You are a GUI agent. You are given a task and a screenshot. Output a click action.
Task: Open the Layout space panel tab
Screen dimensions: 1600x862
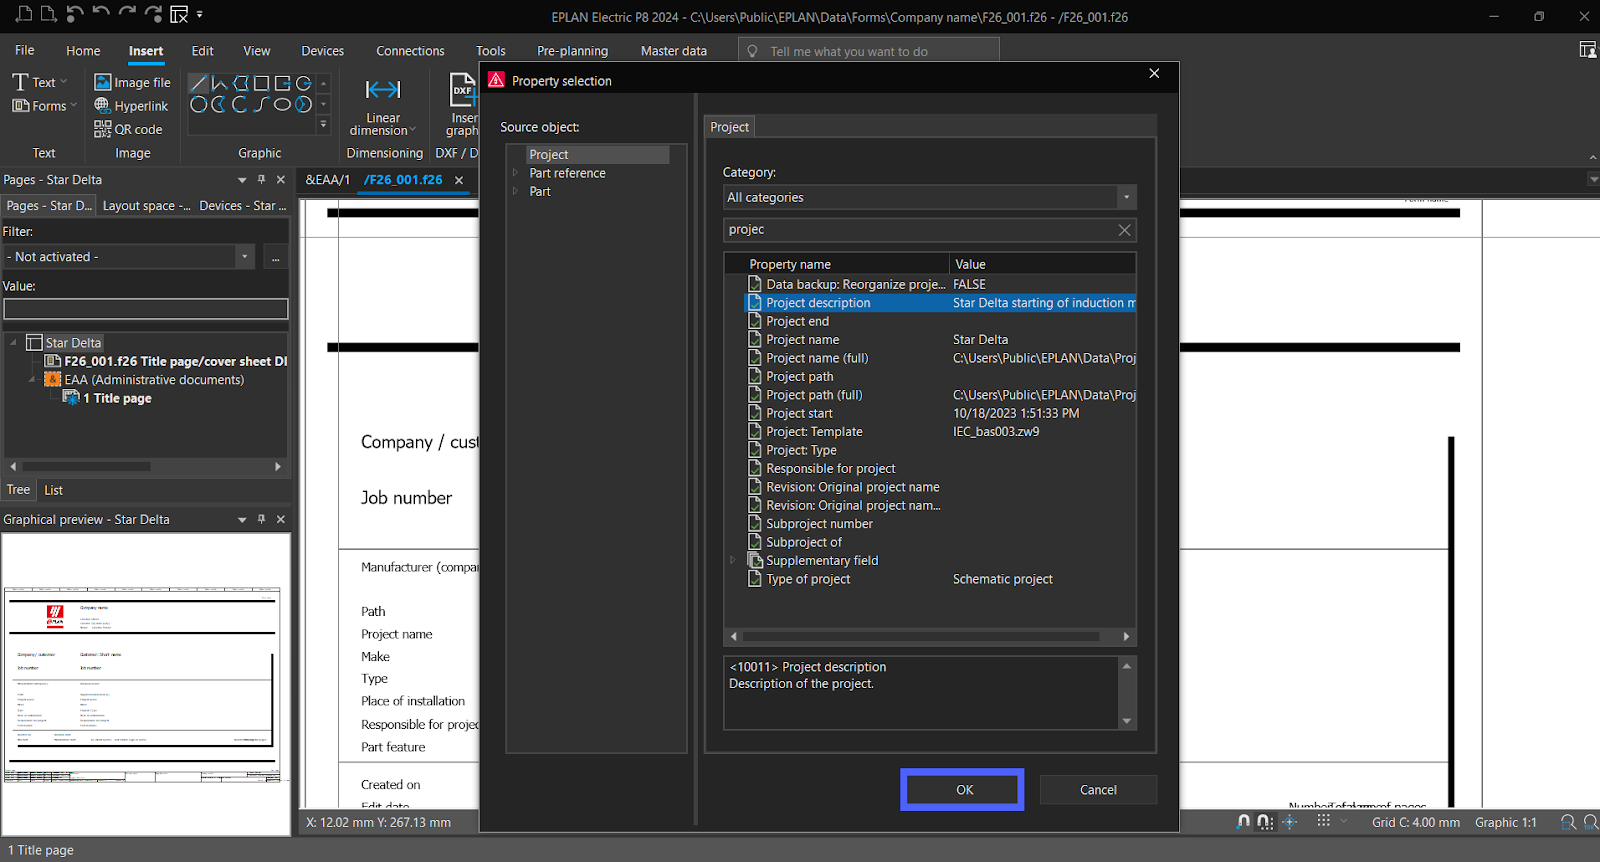point(146,205)
